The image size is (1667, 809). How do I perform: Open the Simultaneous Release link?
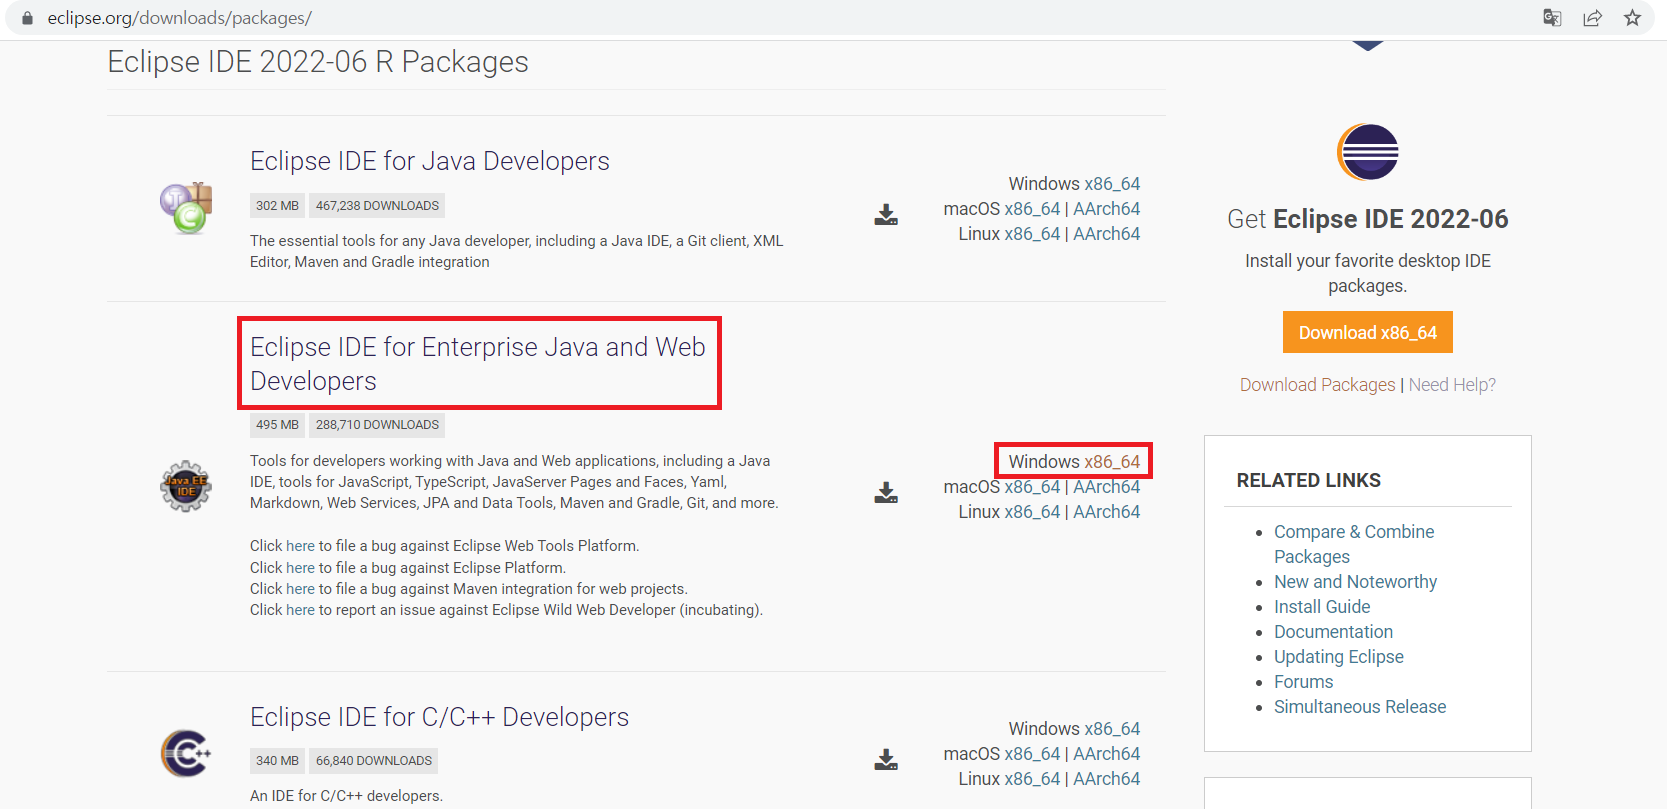tap(1360, 707)
